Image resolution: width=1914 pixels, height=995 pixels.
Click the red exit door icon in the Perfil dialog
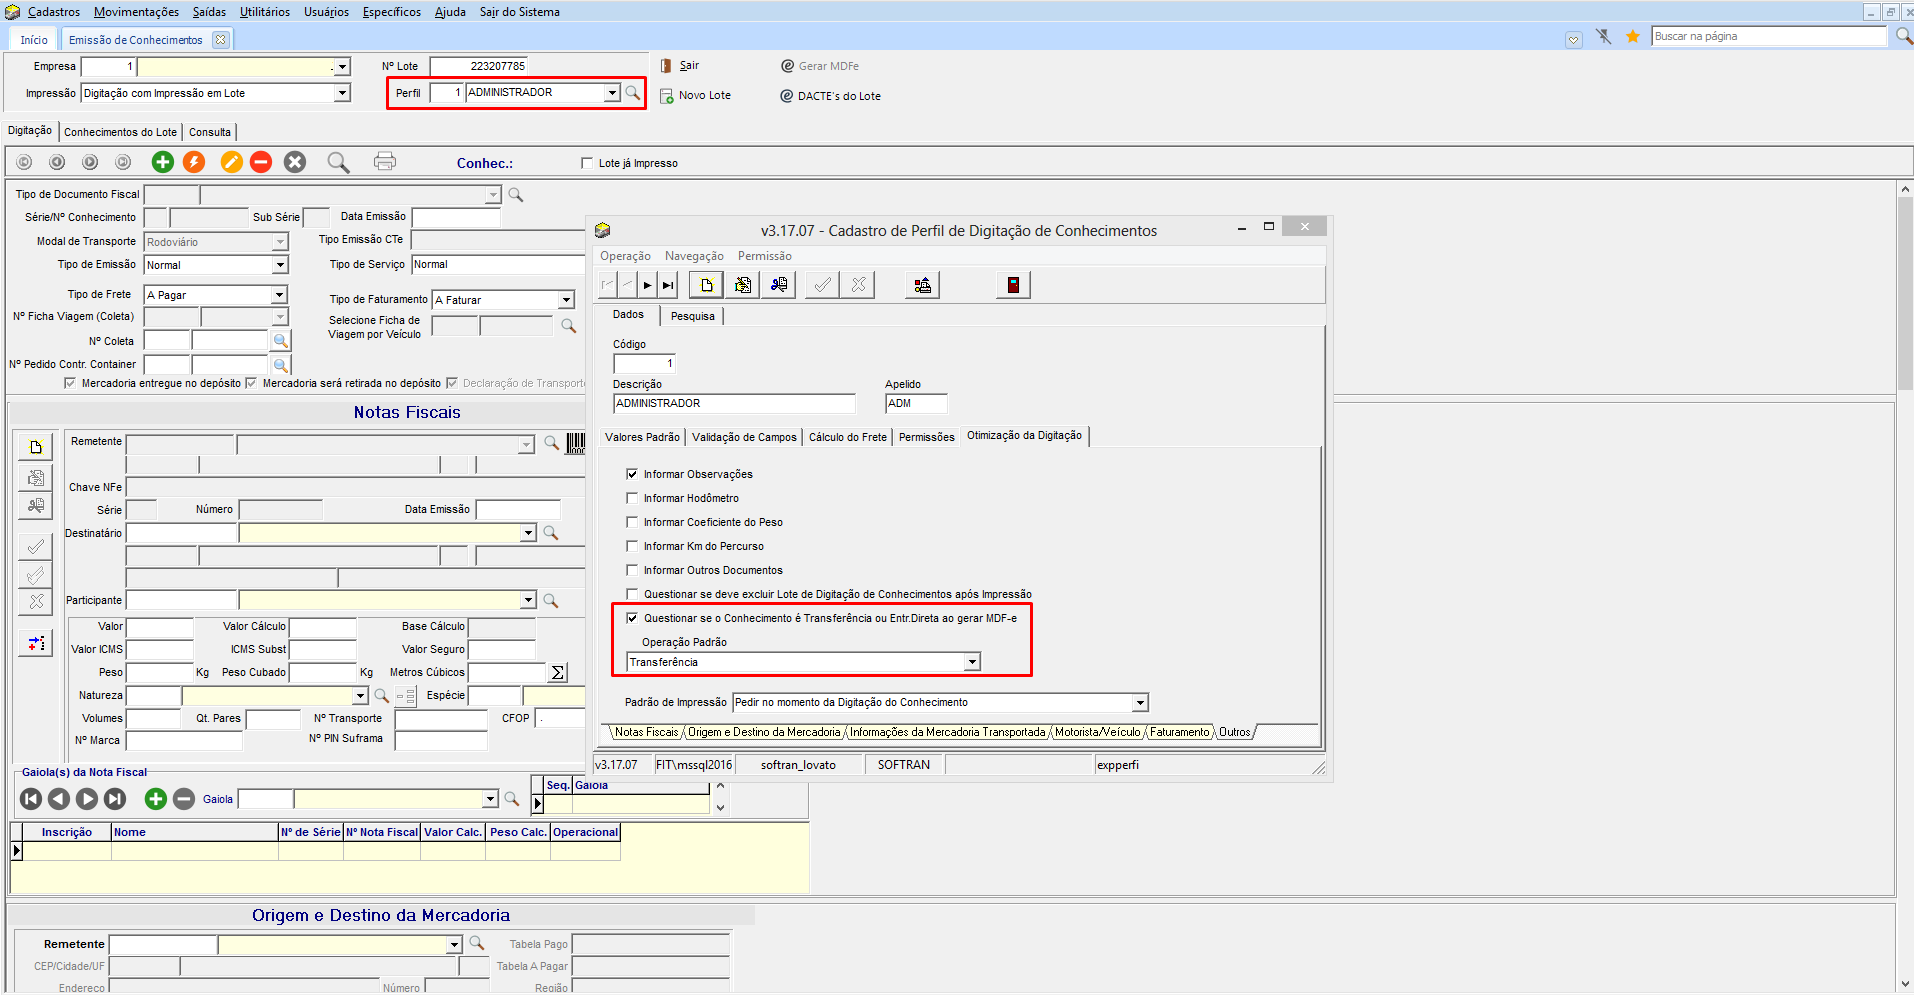[x=1013, y=285]
